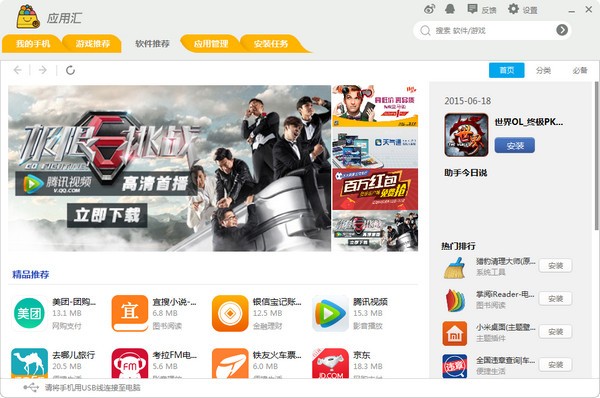Screen dimensions: 600x398
Task: Click the 请将手机用USB线连接至电脑 status text
Action: click(93, 388)
